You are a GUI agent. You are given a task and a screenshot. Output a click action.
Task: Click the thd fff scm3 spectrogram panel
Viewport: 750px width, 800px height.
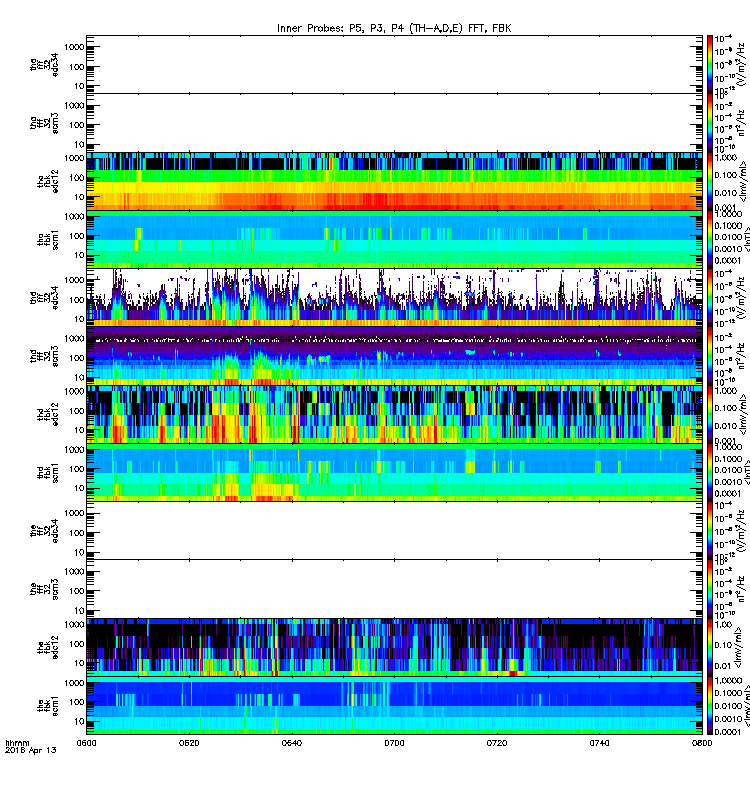point(394,356)
